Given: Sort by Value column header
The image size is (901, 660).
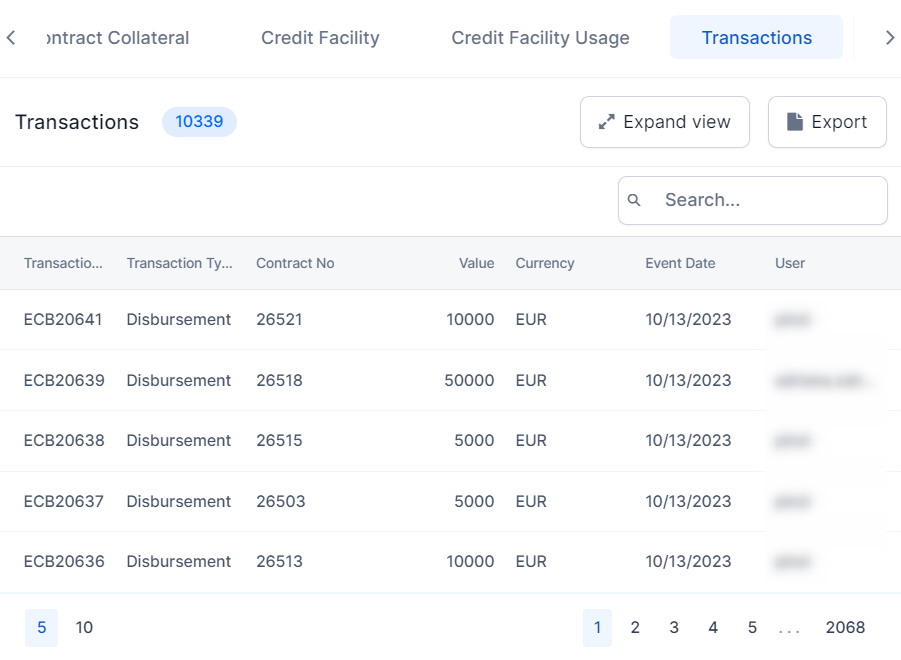Looking at the screenshot, I should point(476,264).
